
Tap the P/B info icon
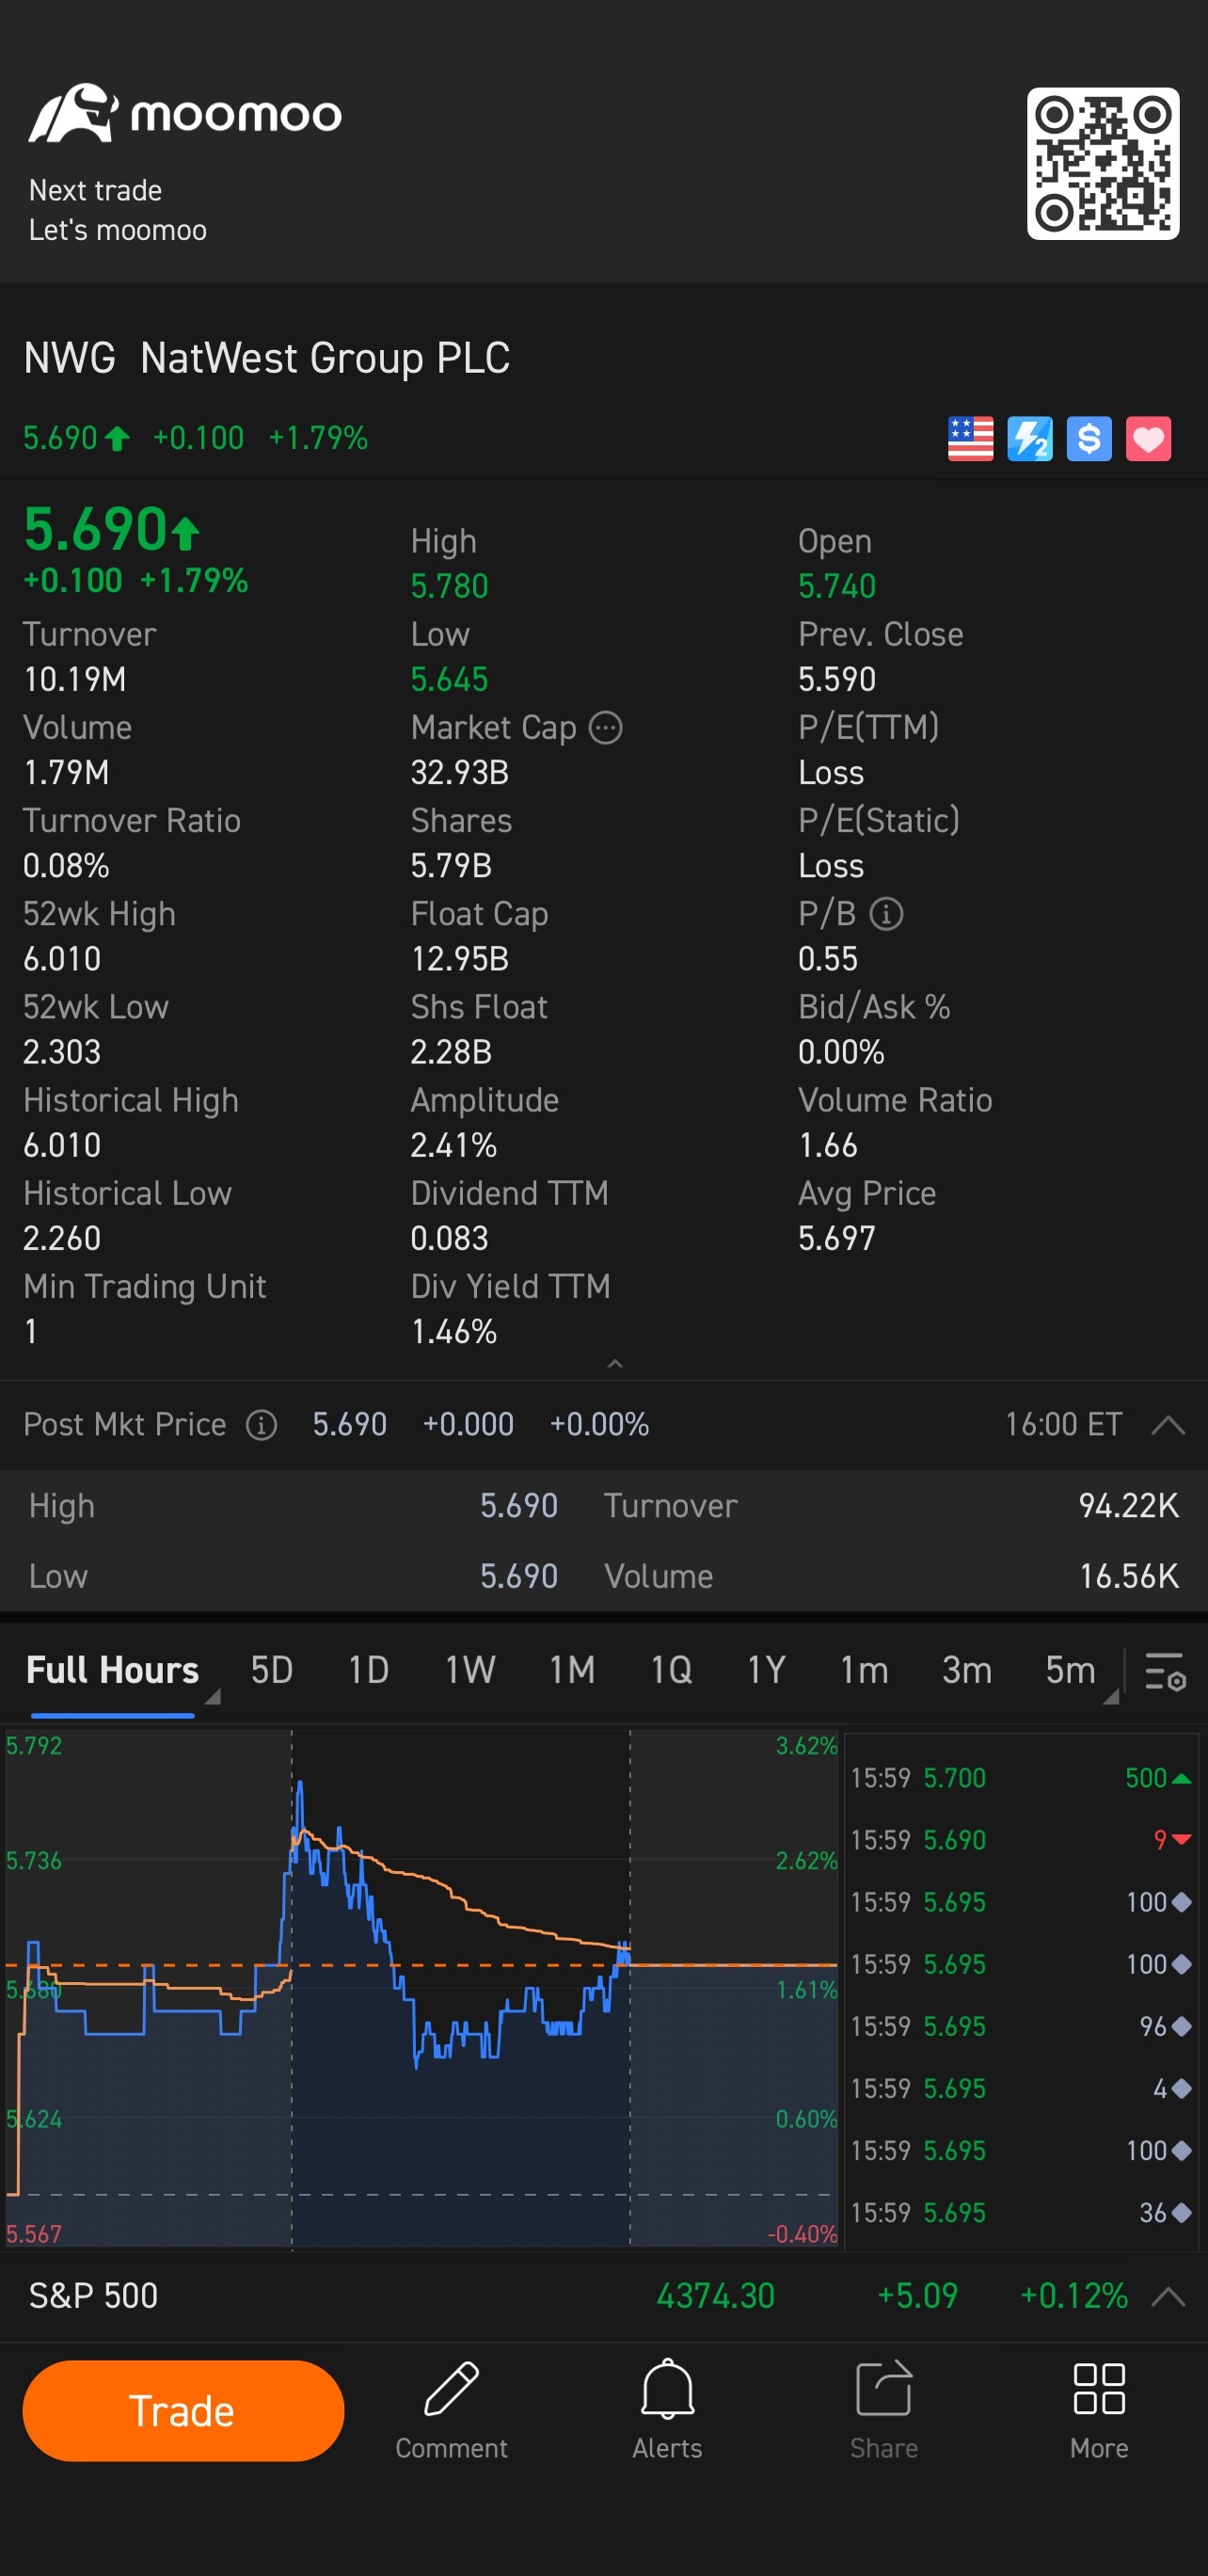[886, 914]
